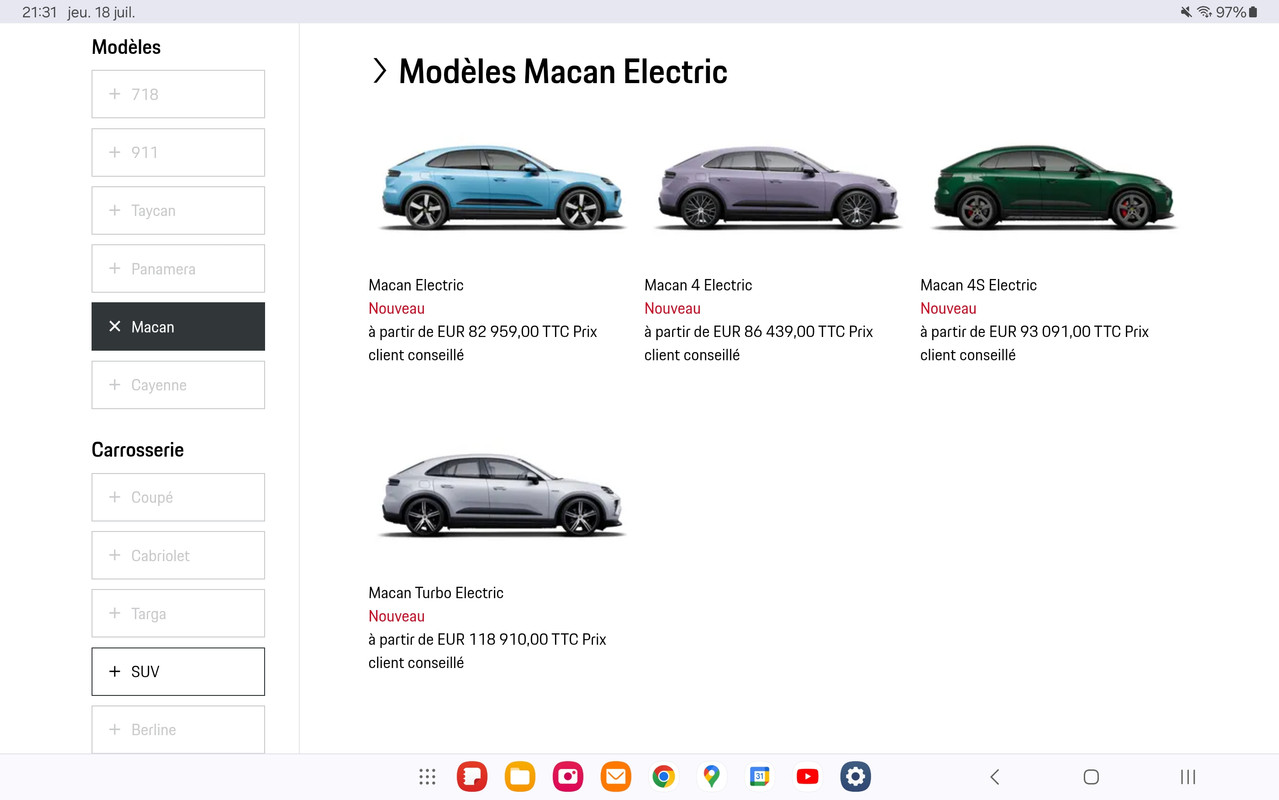Open the green Macan 4S Electric image
The image size is (1279, 800).
[1053, 188]
